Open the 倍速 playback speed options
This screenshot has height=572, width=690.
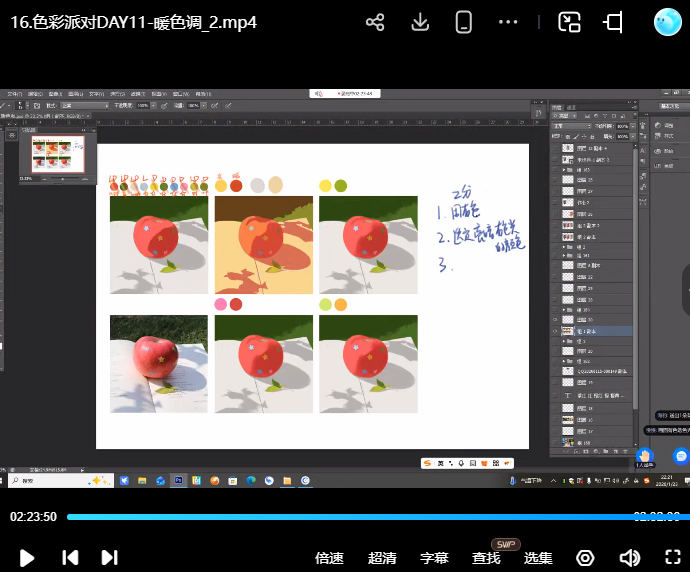tap(329, 558)
